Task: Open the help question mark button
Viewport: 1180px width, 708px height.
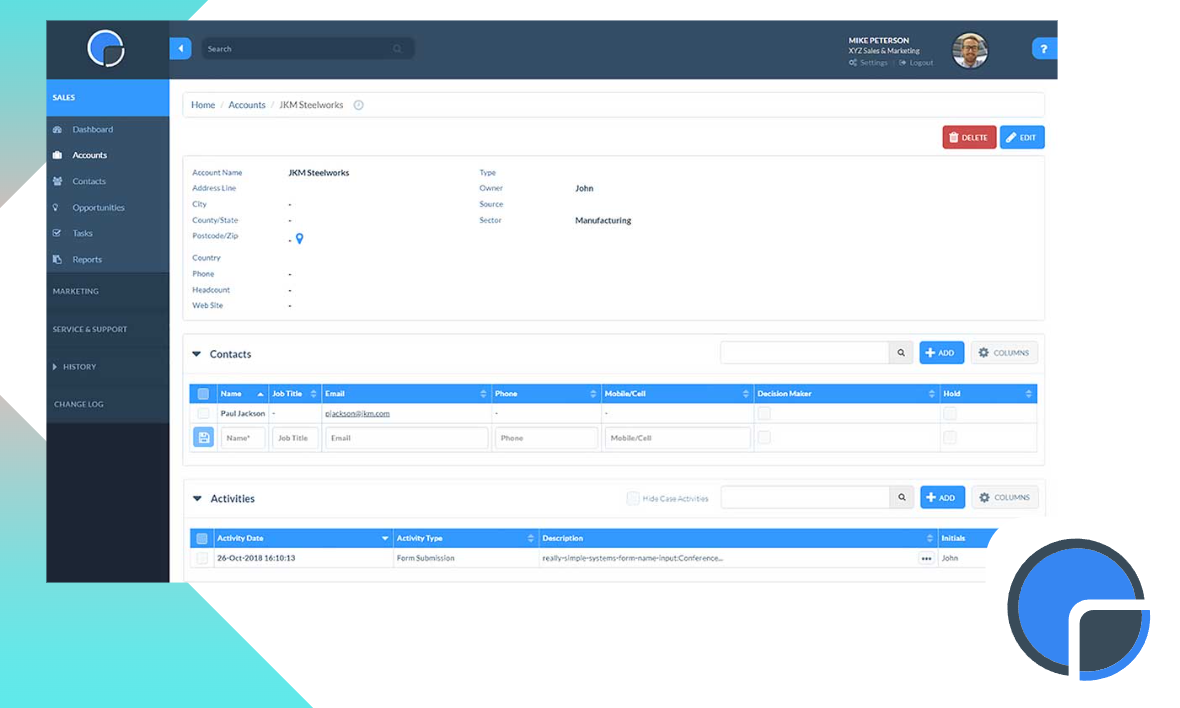Action: 1043,49
